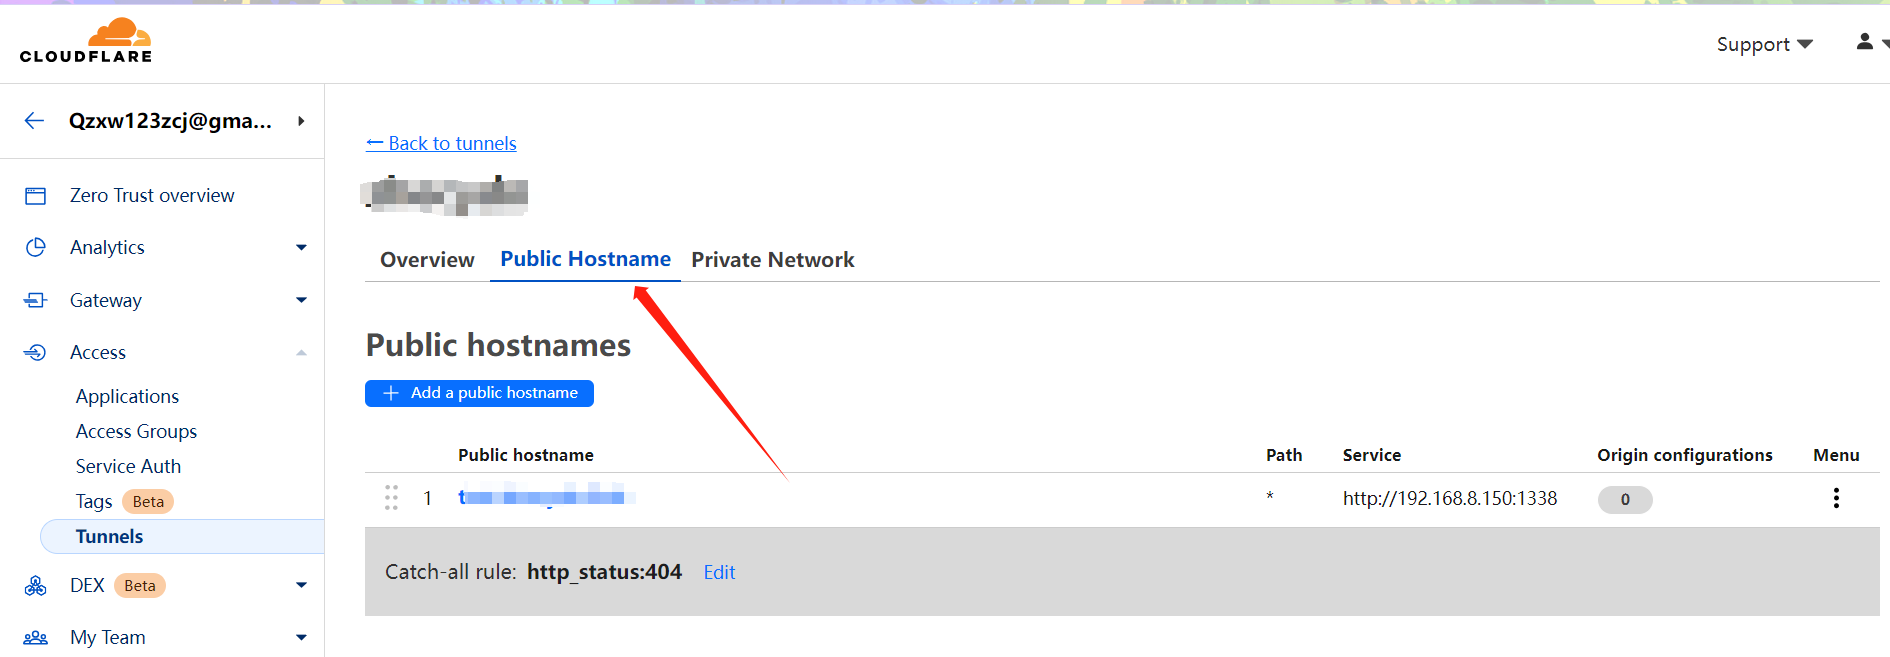Click the Access sidebar icon
Screen dimensions: 1890x657
point(36,352)
